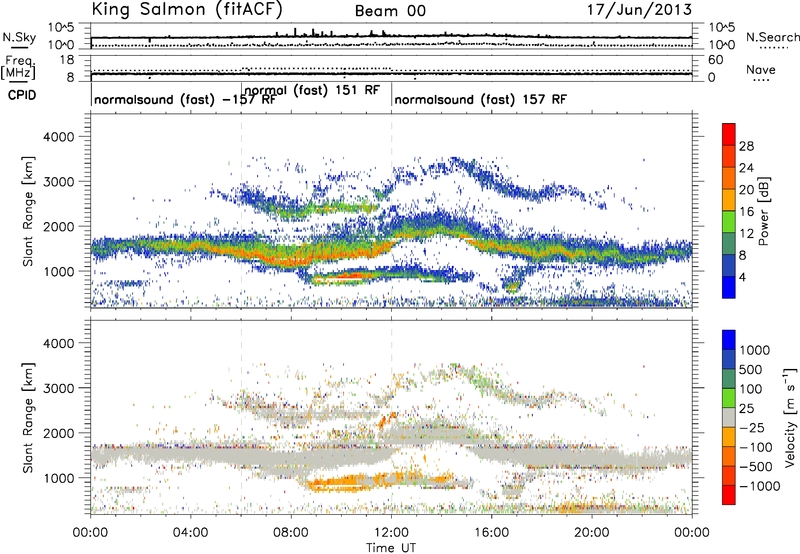Click the 'N.Sky' legend label
The height and width of the screenshot is (554, 800).
coord(19,37)
